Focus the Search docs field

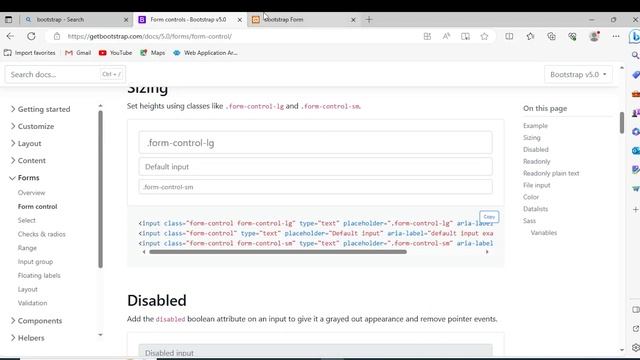click(65, 74)
